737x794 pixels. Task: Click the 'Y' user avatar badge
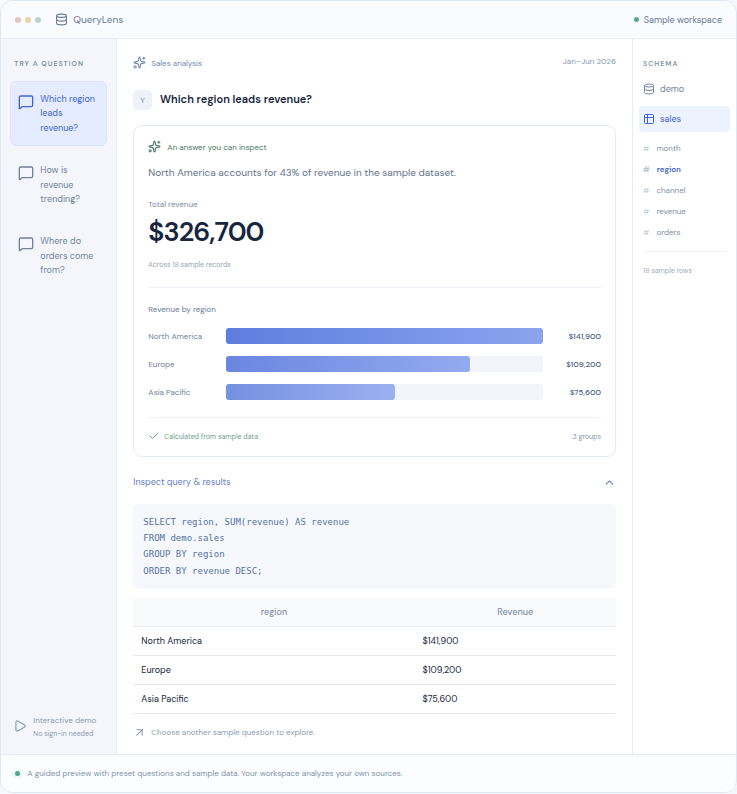[142, 100]
